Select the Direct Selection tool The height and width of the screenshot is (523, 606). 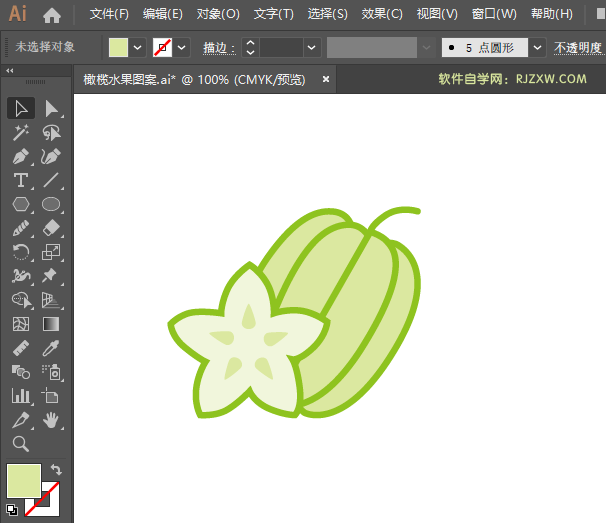tap(51, 108)
